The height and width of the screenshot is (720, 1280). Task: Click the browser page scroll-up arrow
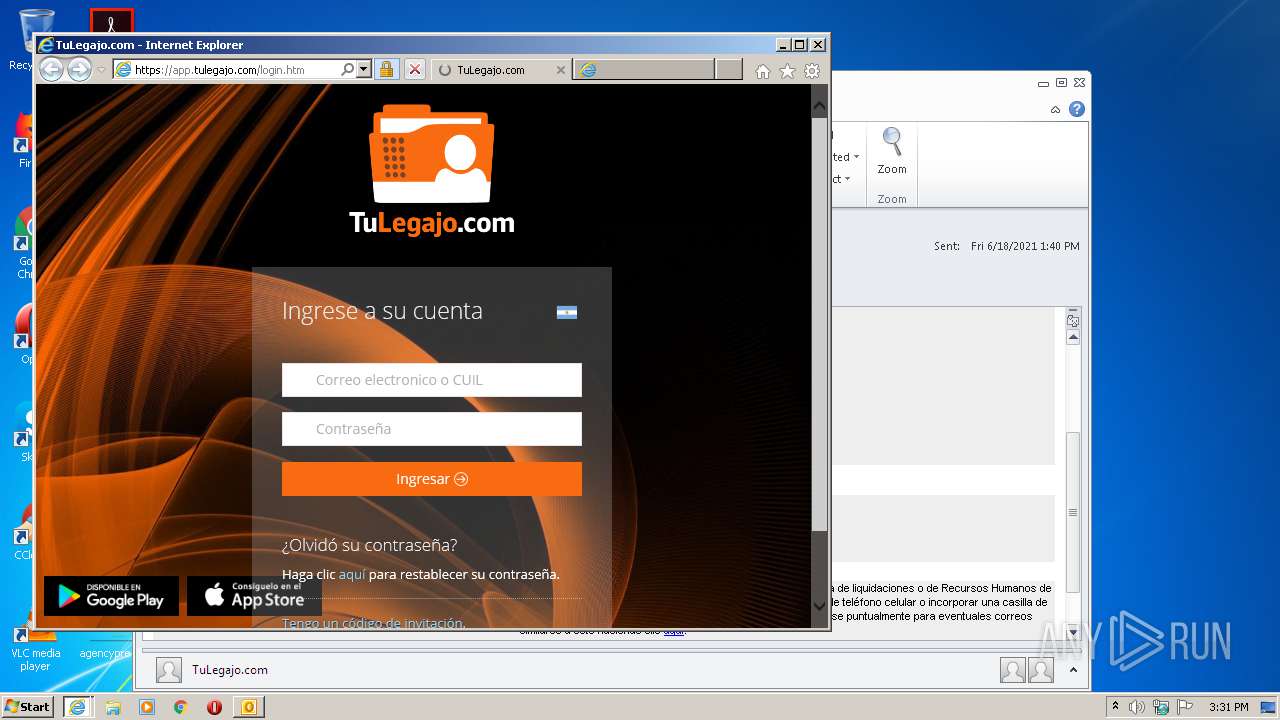coord(819,105)
